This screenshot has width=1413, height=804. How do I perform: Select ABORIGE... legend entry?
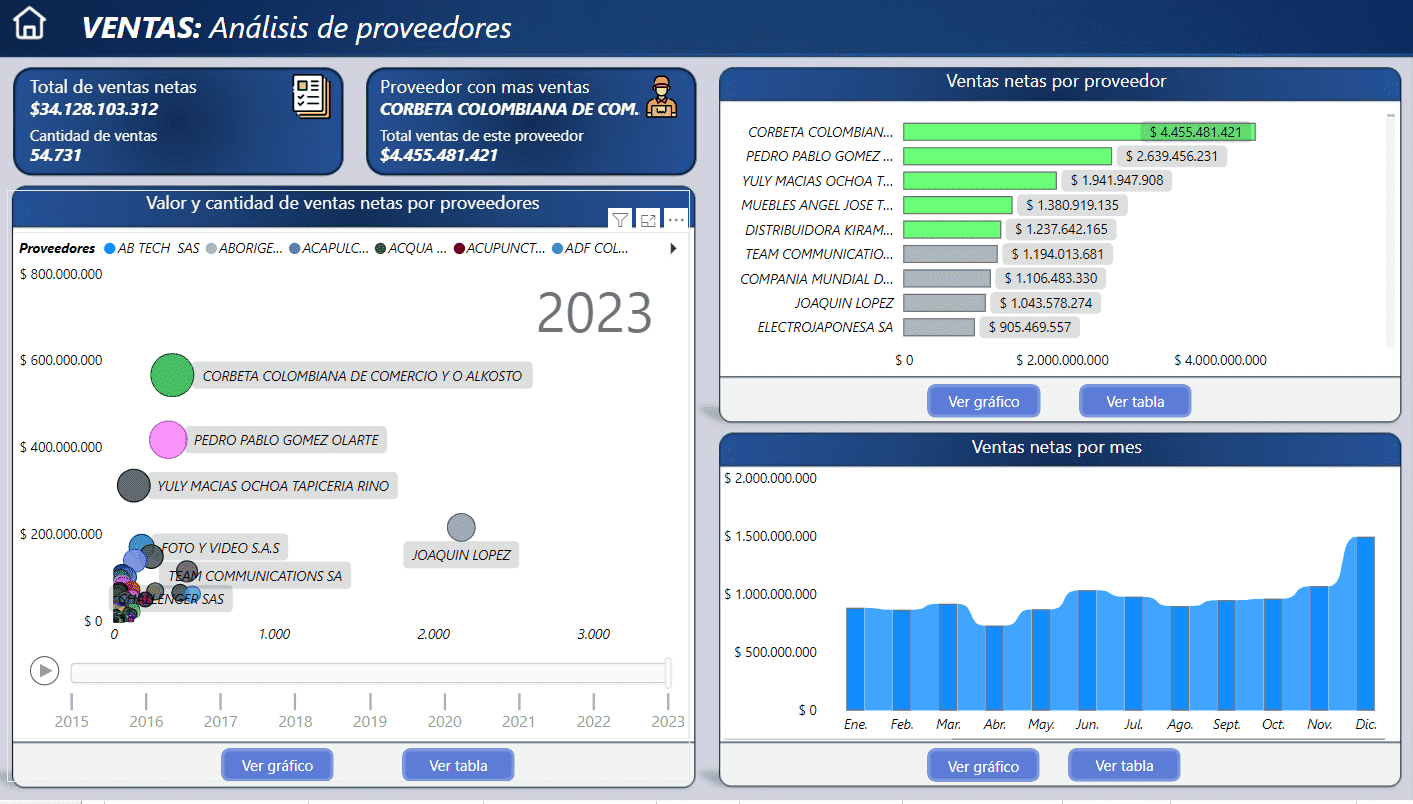click(244, 248)
